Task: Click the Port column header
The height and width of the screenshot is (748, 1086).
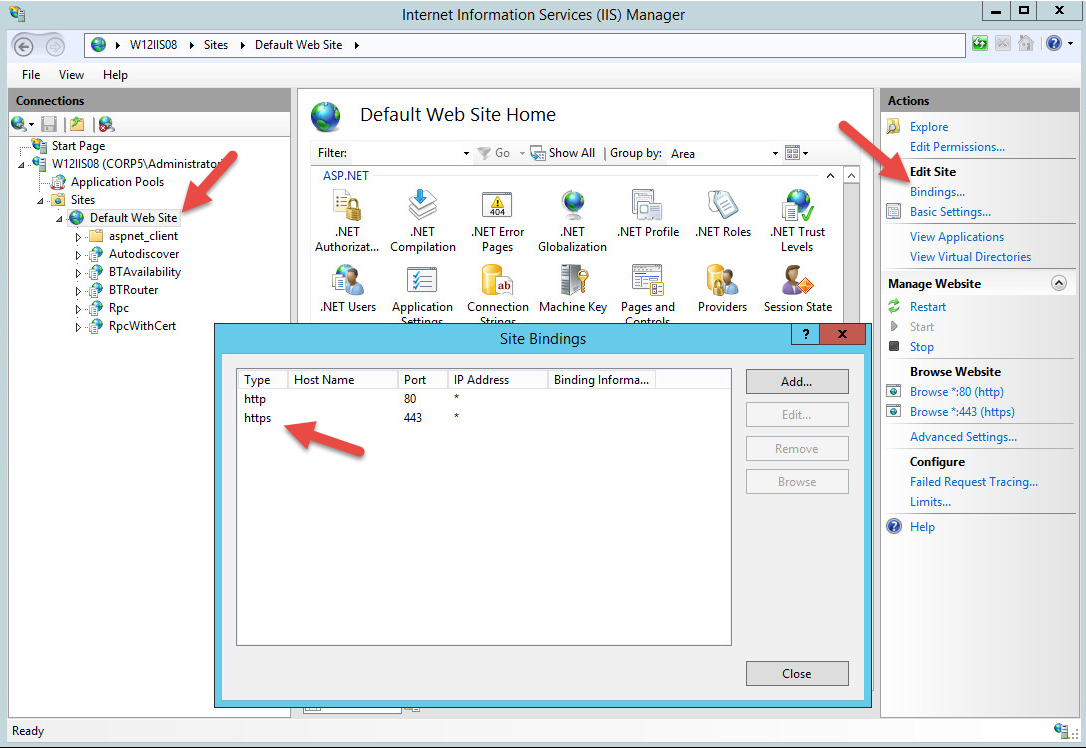Action: click(422, 380)
